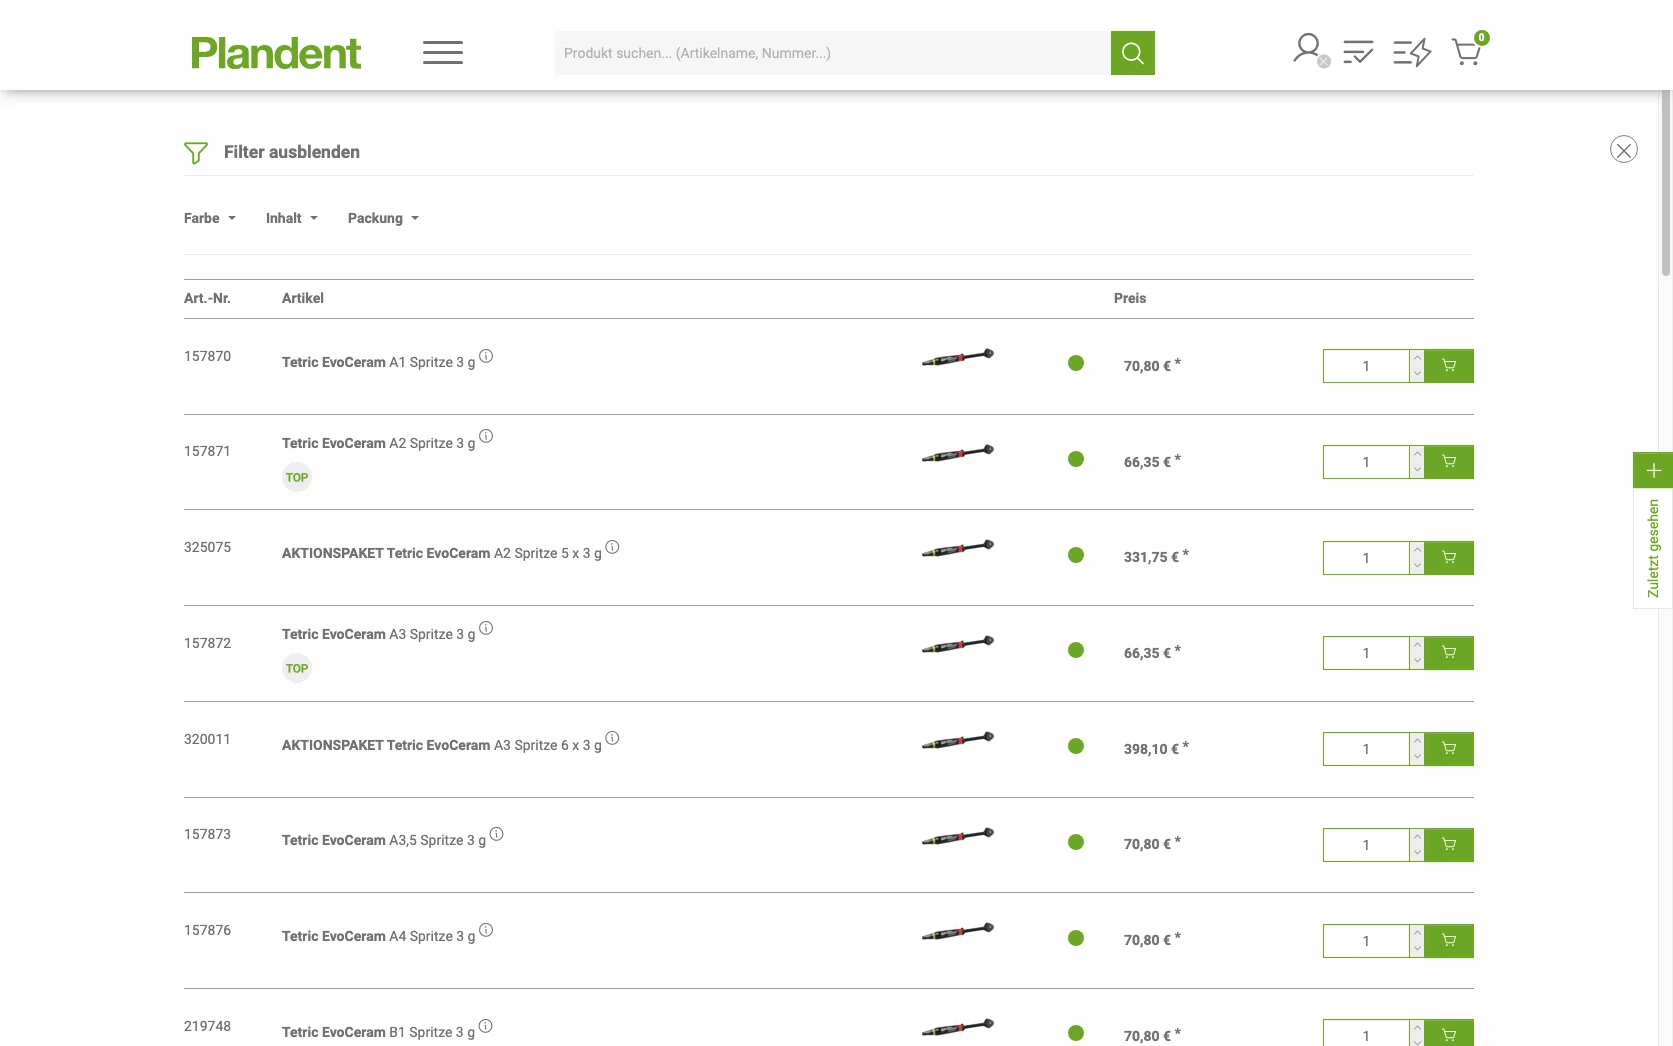Click the TOP badge under article 157872
1673x1046 pixels.
(297, 669)
